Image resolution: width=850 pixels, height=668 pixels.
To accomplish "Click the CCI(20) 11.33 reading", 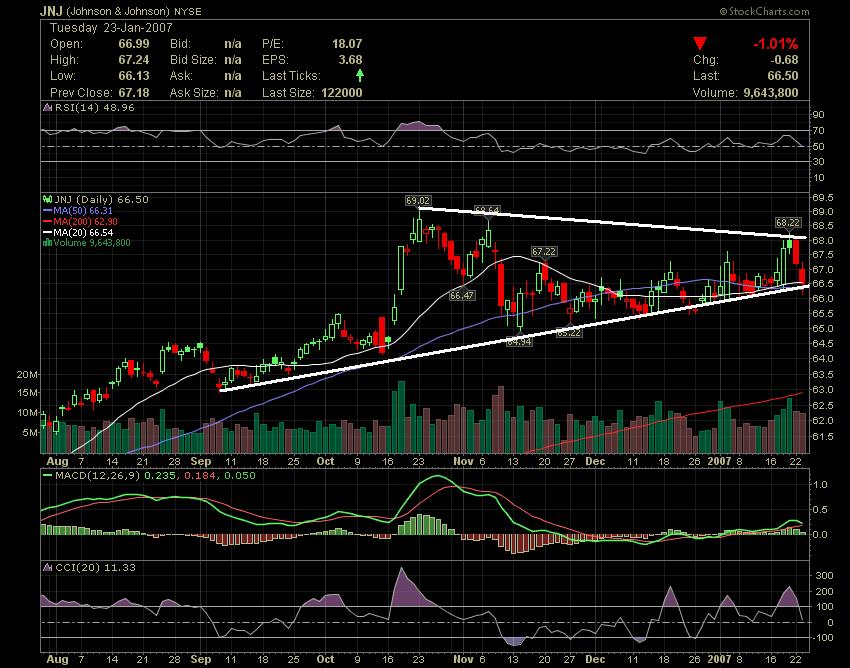I will 95,568.
